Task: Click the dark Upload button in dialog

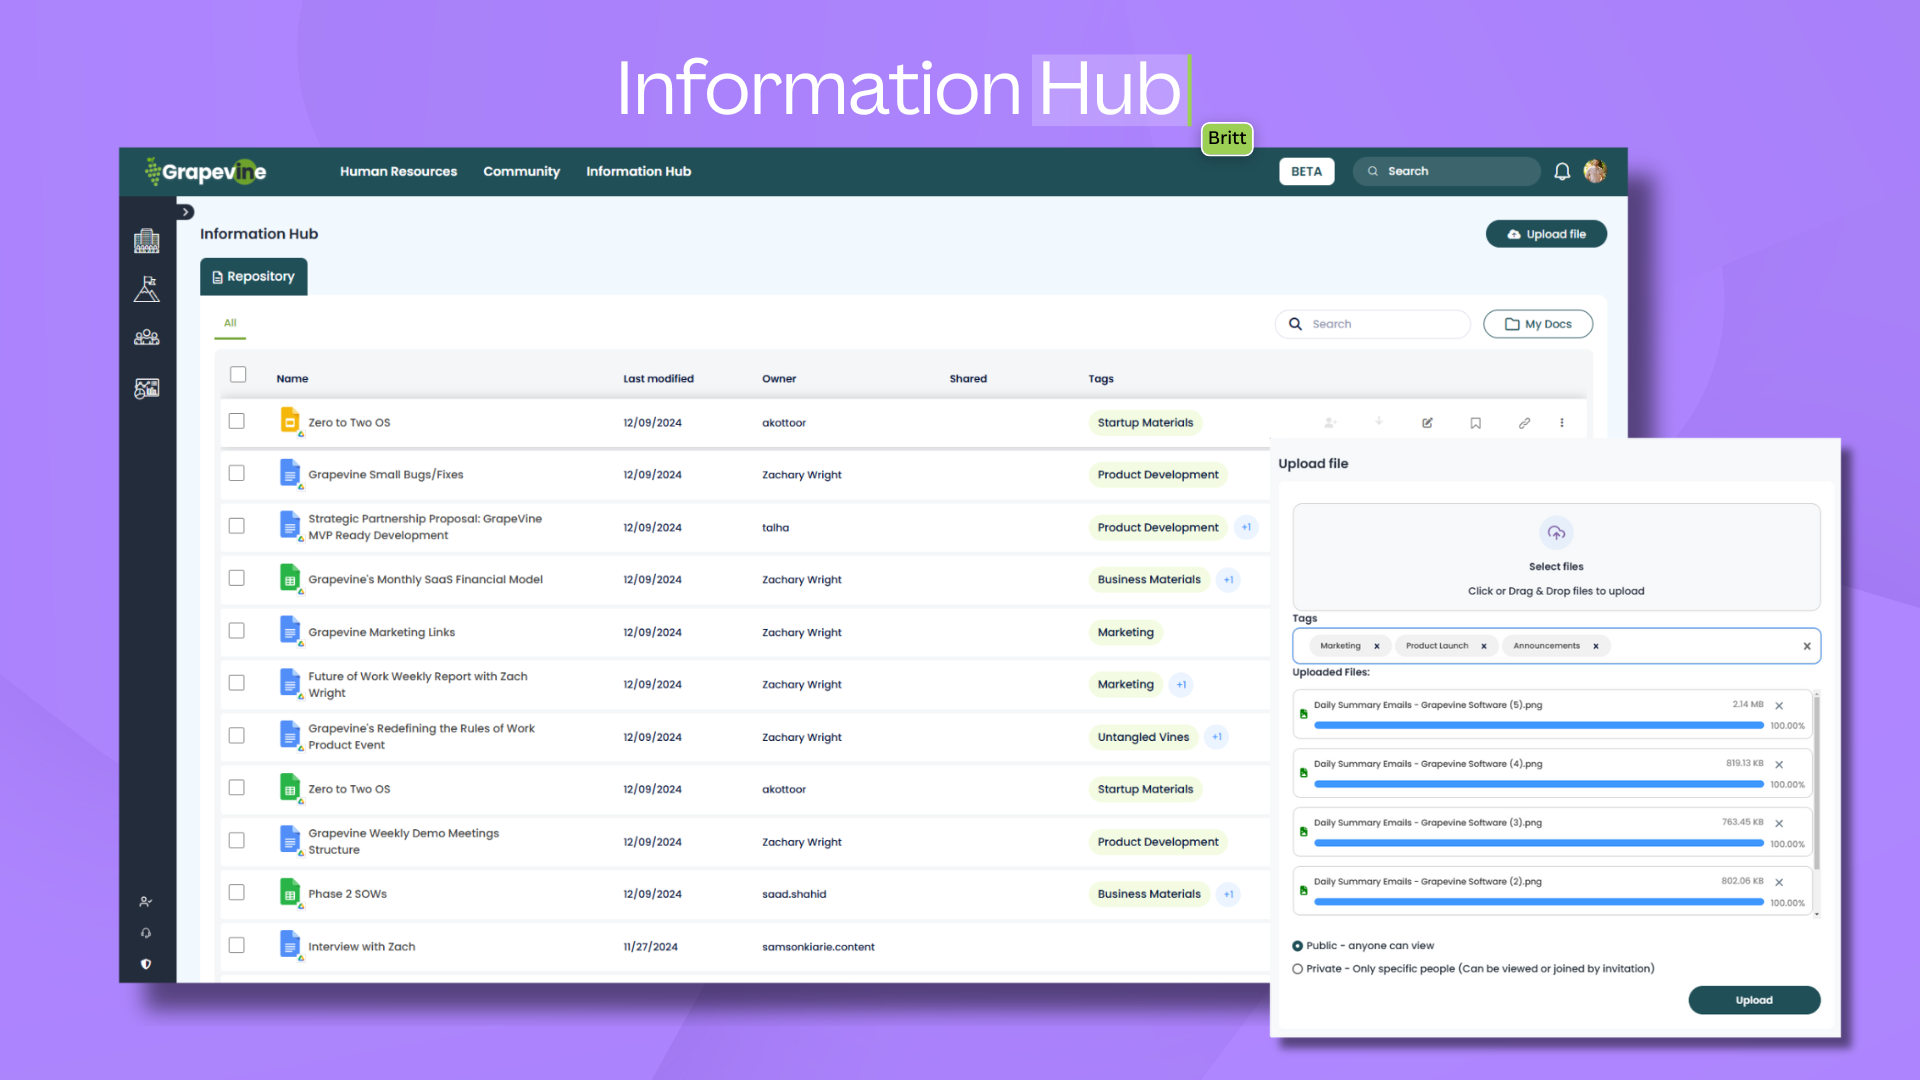Action: (1753, 1000)
